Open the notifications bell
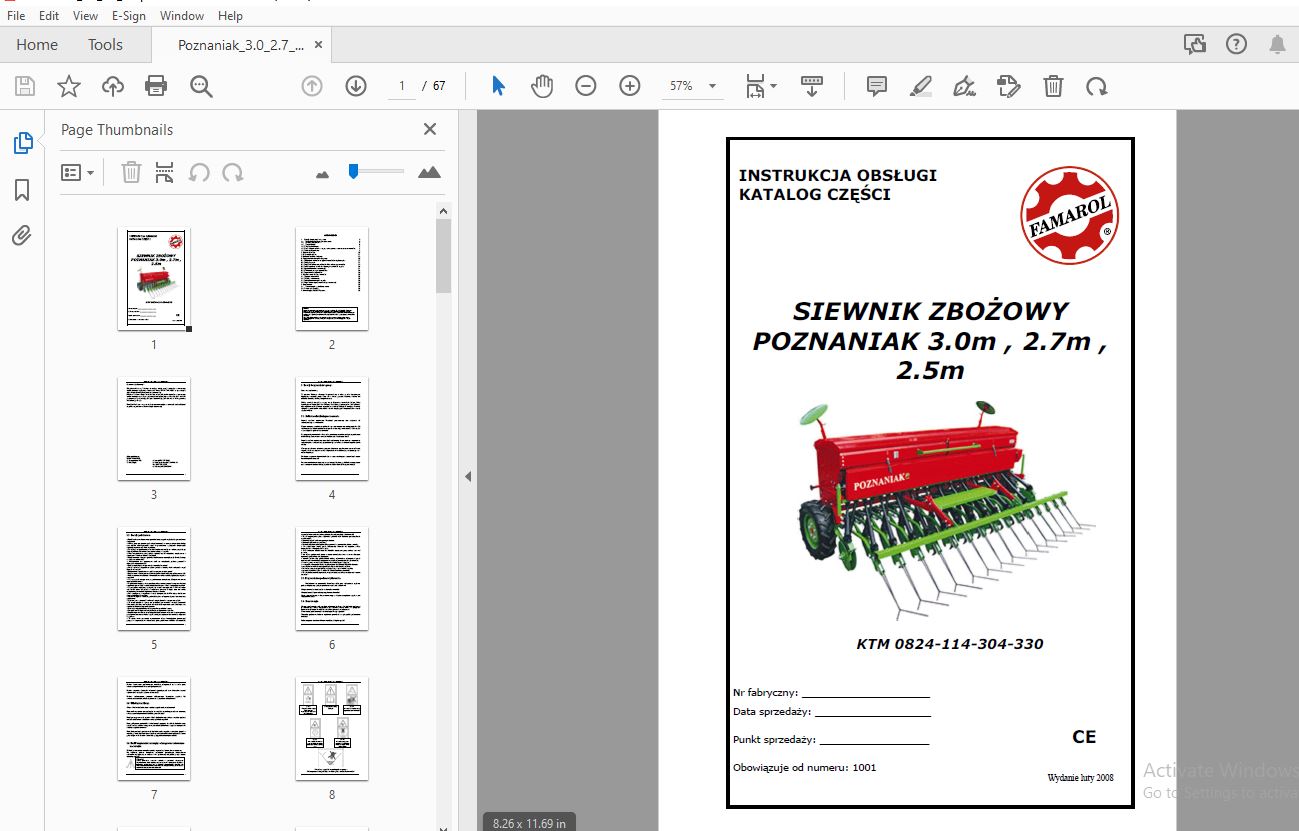This screenshot has height=831, width=1299. click(x=1277, y=44)
